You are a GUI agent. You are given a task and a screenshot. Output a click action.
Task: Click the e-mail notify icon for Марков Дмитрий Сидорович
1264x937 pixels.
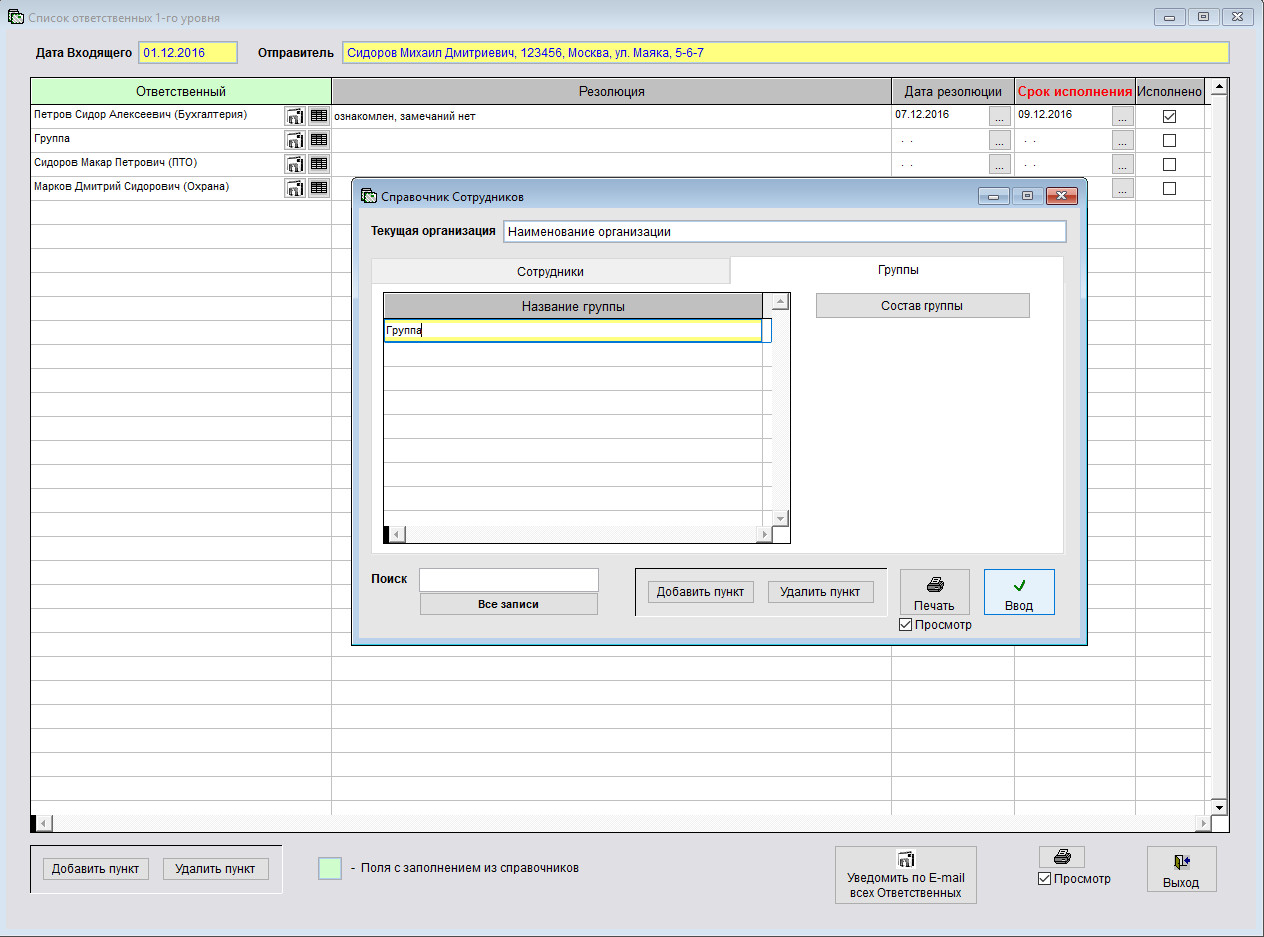(x=295, y=188)
